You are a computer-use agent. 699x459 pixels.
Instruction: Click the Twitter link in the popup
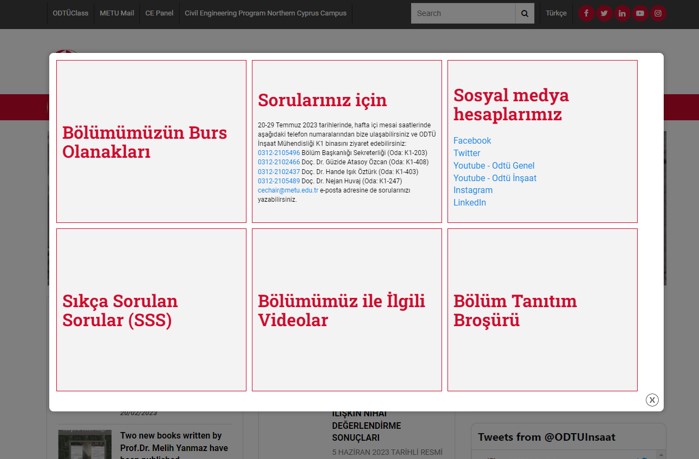click(467, 153)
